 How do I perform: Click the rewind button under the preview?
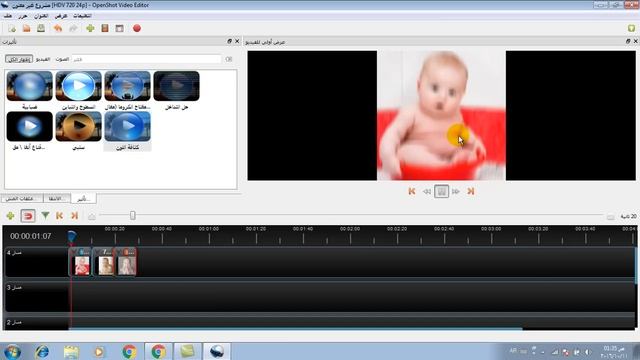coord(427,191)
